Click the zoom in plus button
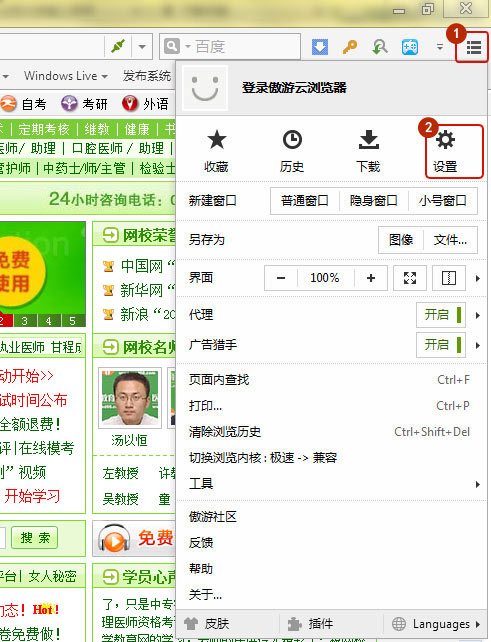Viewport: 491px width, 642px height. pyautogui.click(x=371, y=278)
